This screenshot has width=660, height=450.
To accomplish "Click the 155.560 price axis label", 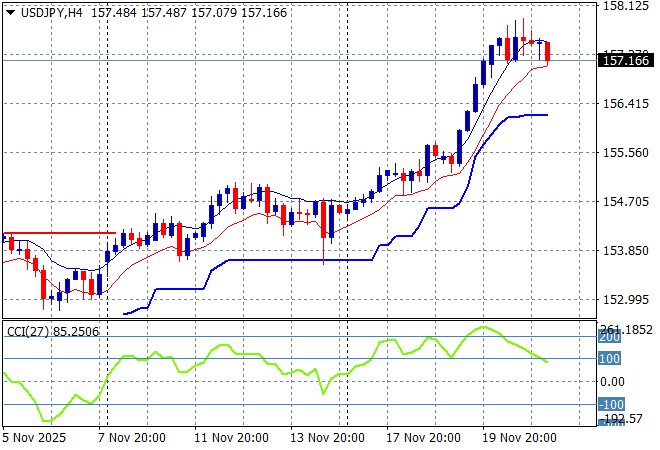I will click(626, 152).
